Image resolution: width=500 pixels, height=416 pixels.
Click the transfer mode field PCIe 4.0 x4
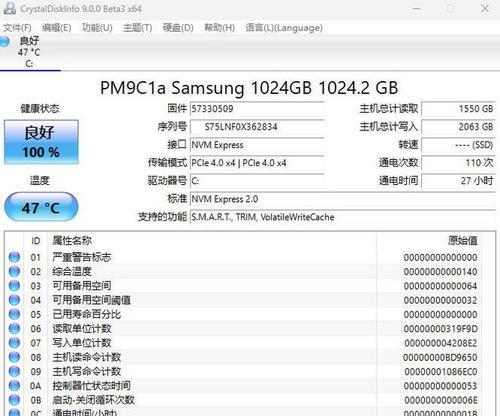point(257,163)
